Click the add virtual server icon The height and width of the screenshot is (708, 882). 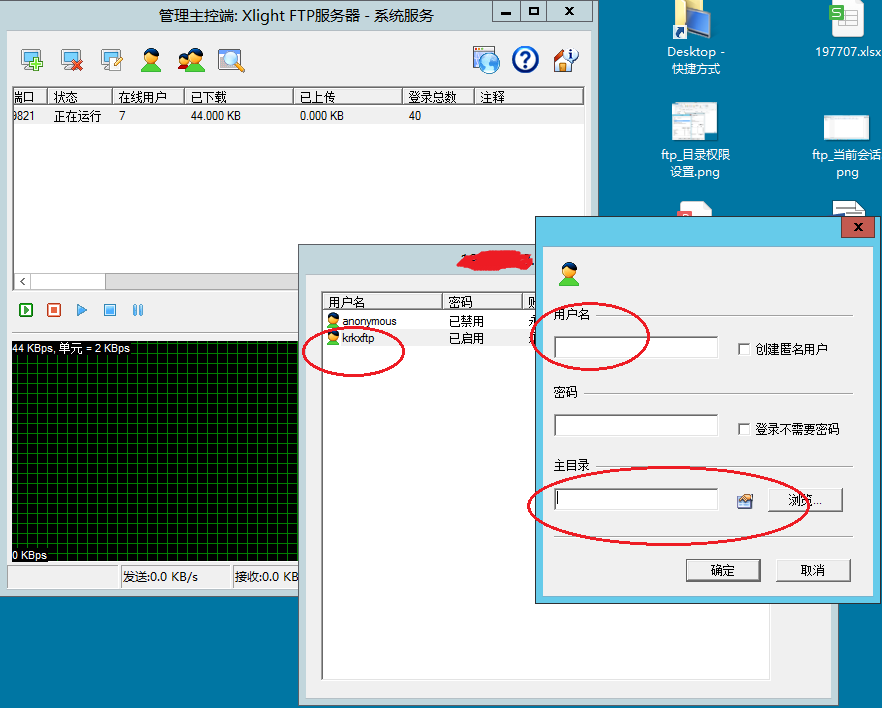[32, 60]
